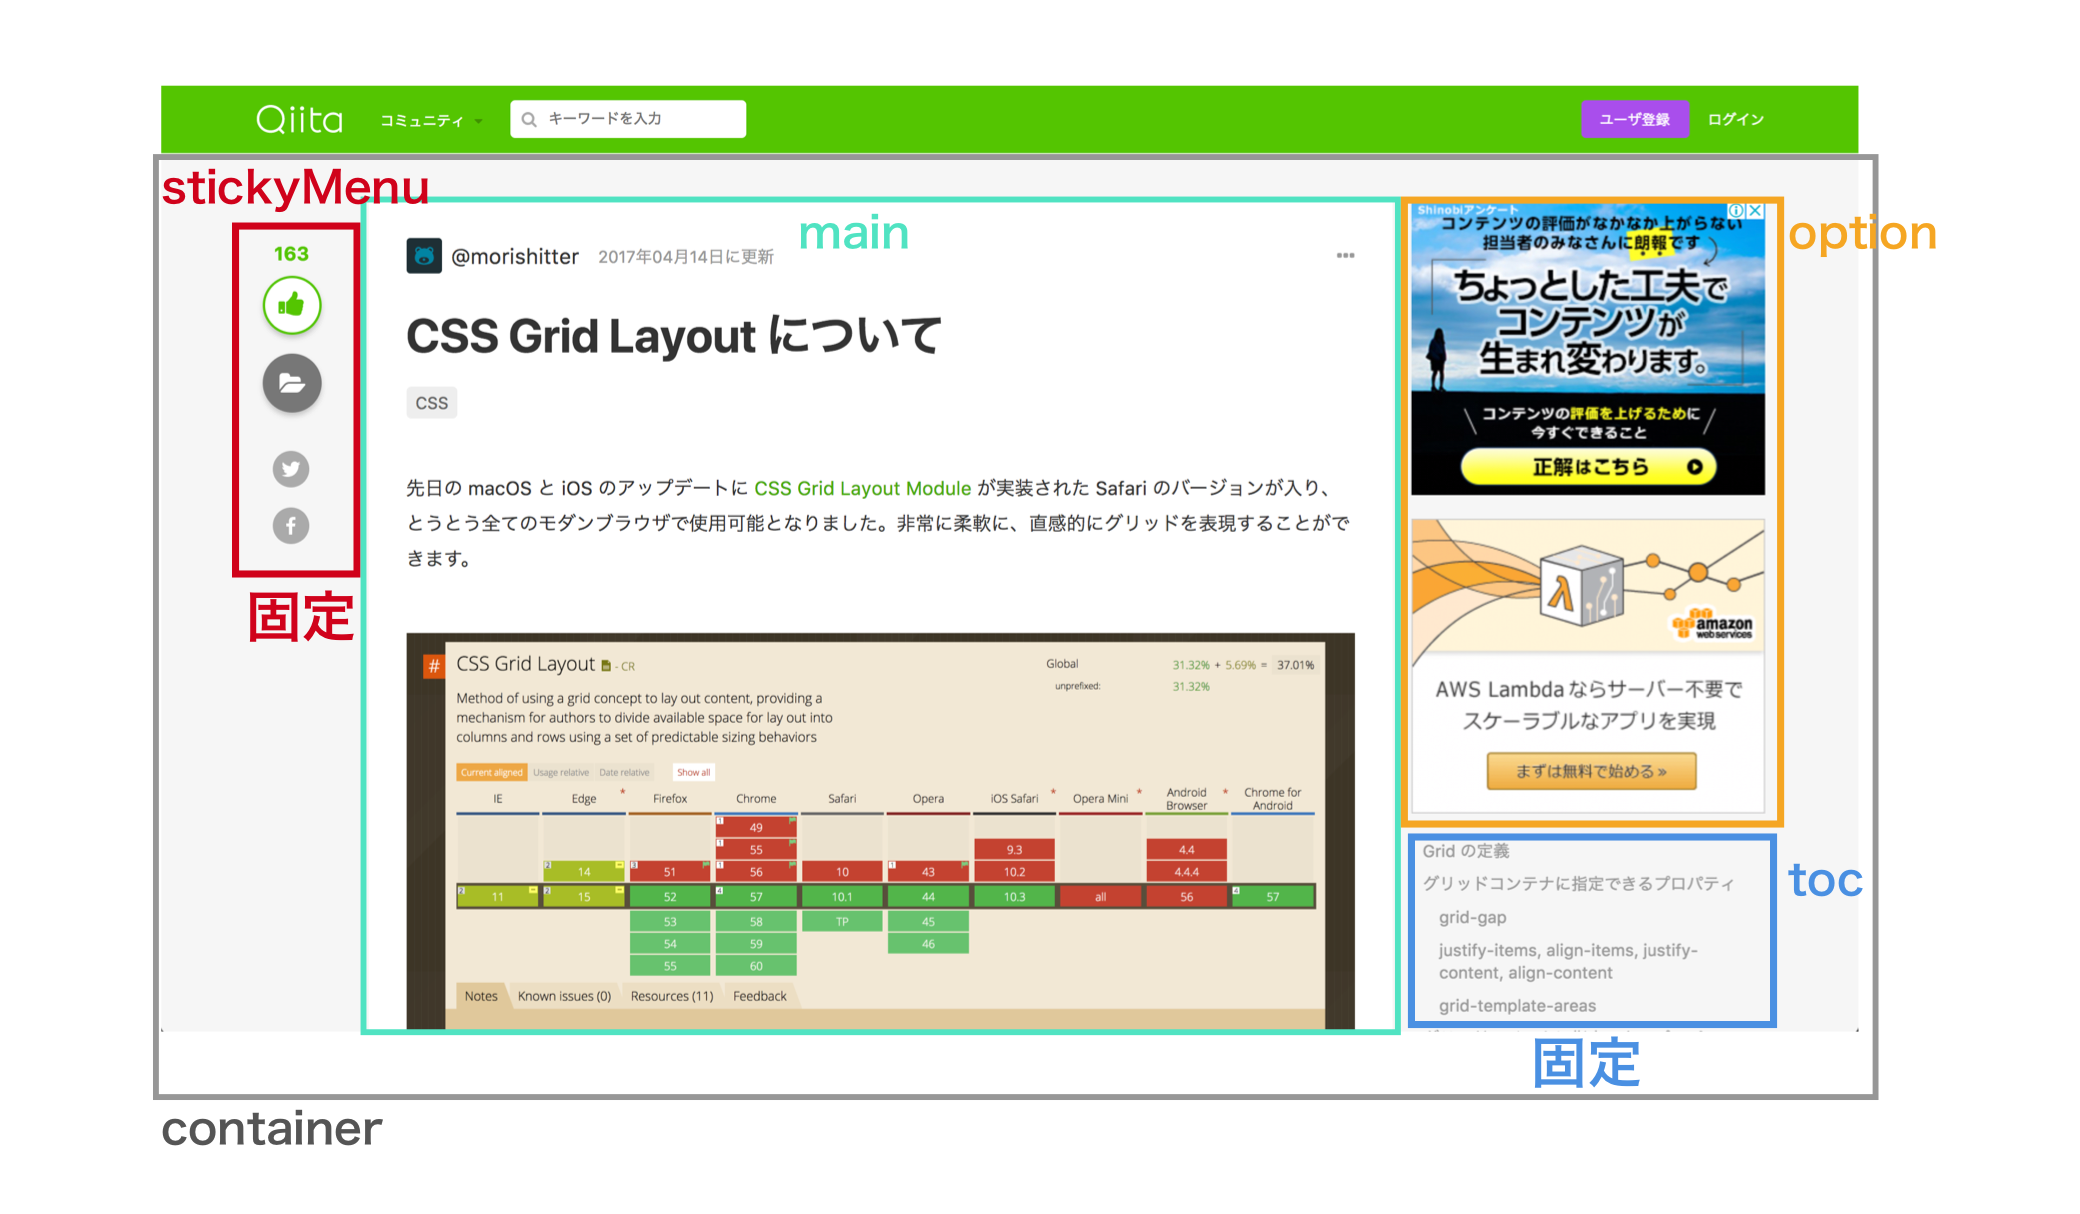Open Resources (11) tab
This screenshot has height=1214, width=2080.
(x=672, y=996)
